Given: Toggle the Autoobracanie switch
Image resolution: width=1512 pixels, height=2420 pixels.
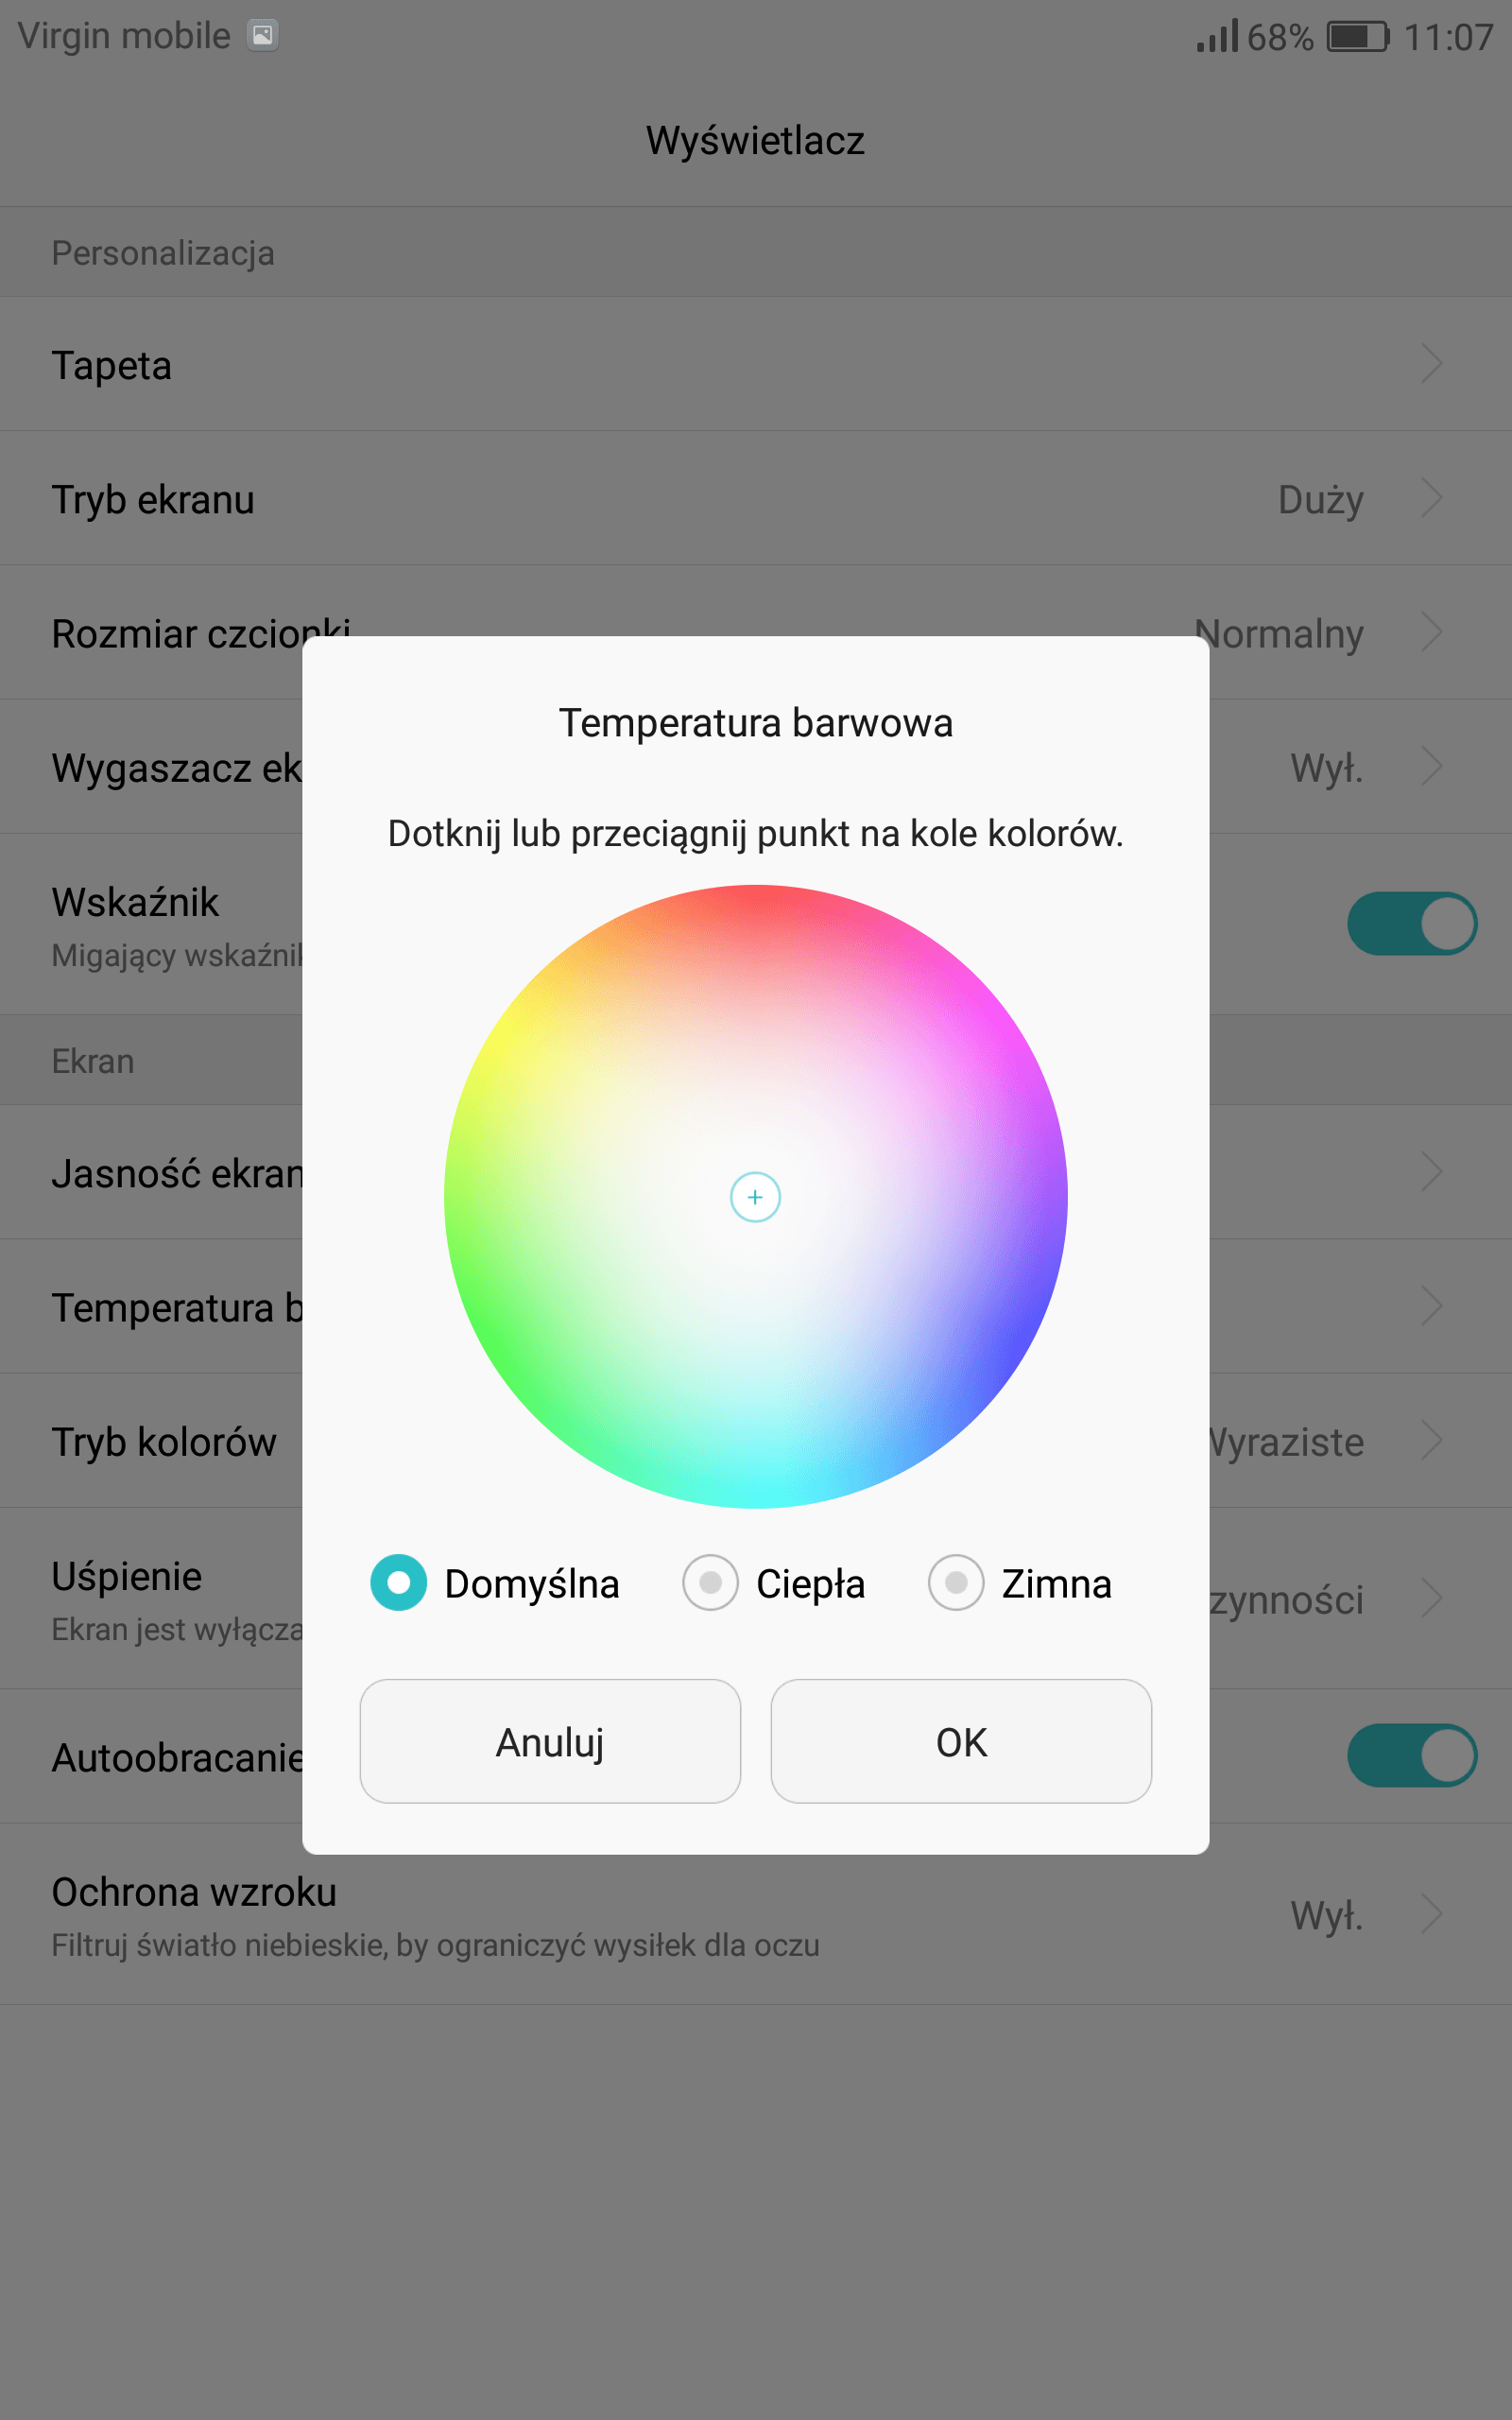Looking at the screenshot, I should coord(1412,1755).
